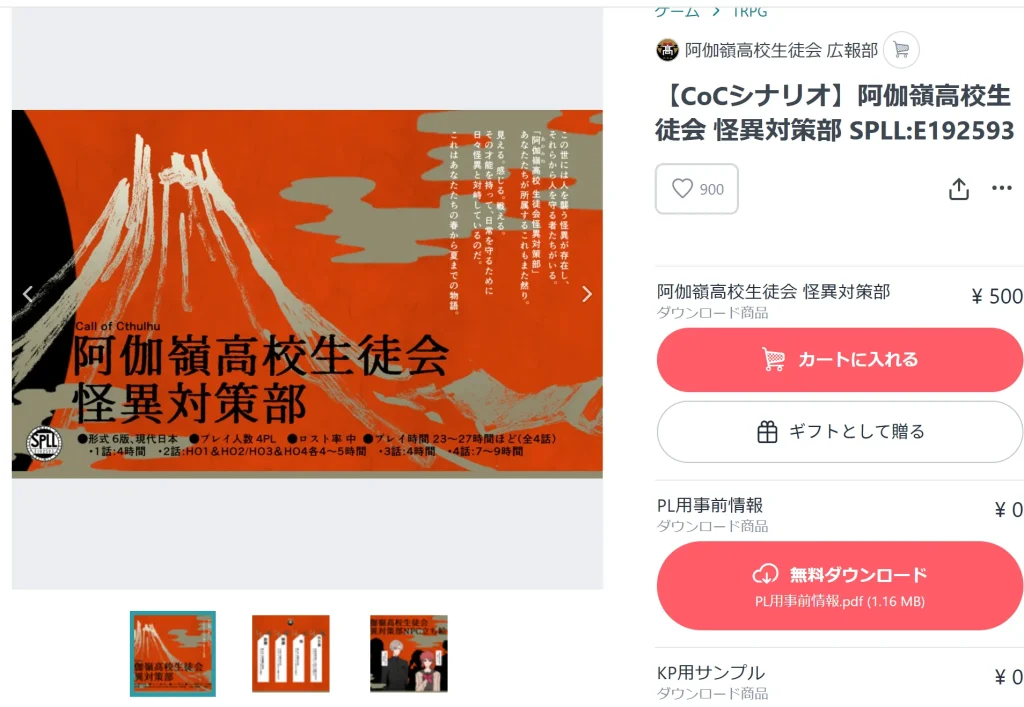Show the previous gallery image with the left arrow

point(28,294)
